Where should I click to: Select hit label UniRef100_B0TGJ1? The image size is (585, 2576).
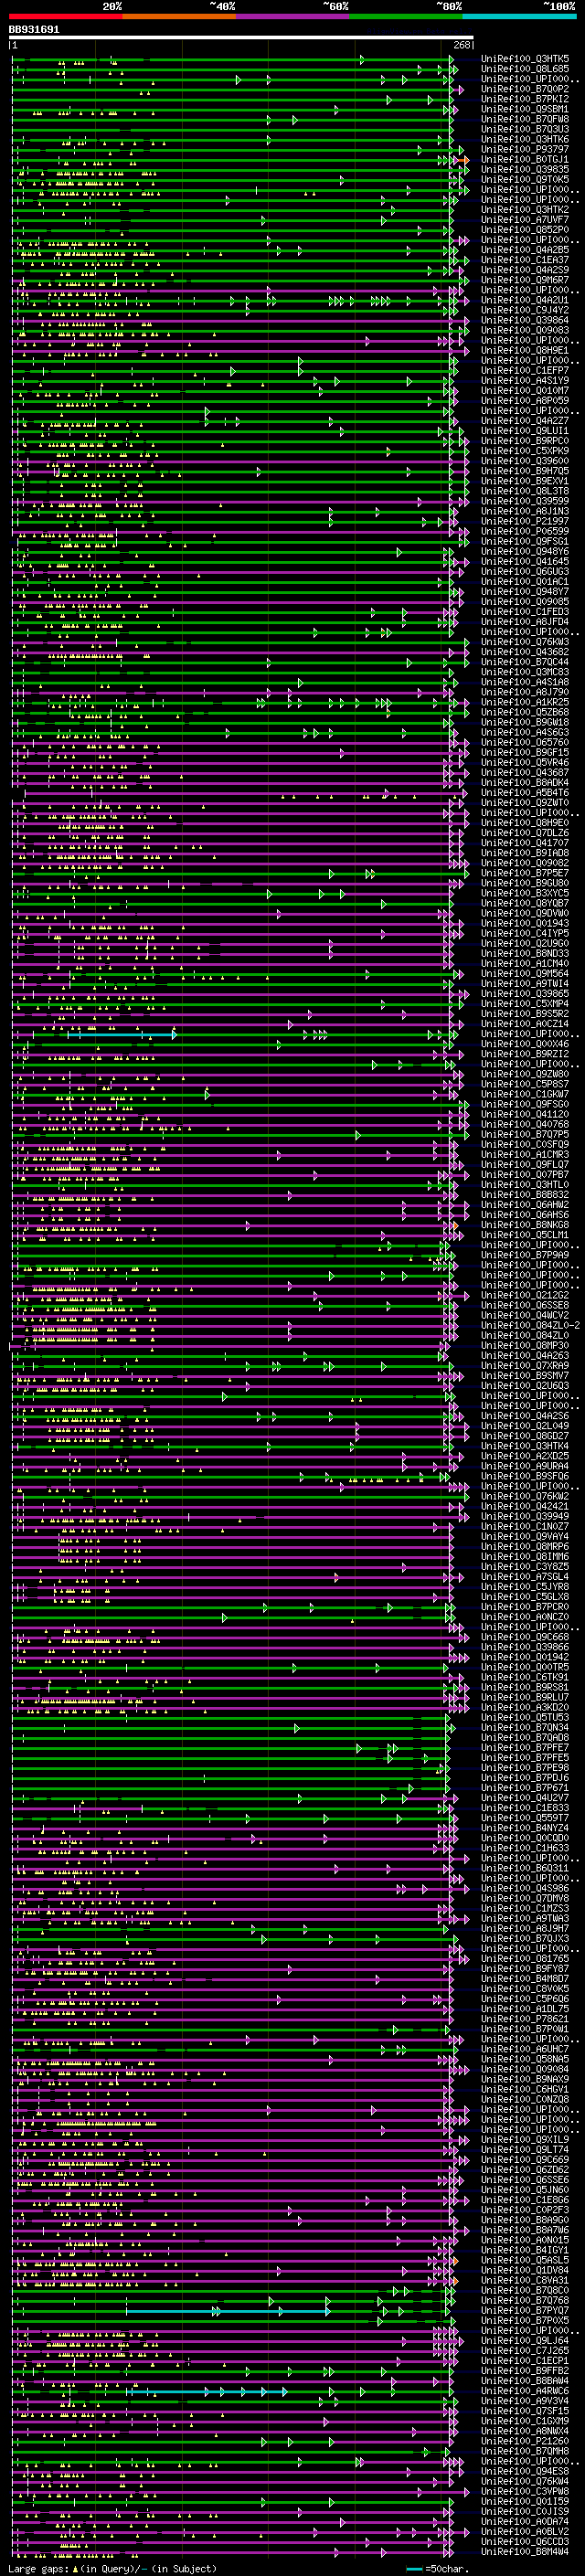(x=525, y=159)
